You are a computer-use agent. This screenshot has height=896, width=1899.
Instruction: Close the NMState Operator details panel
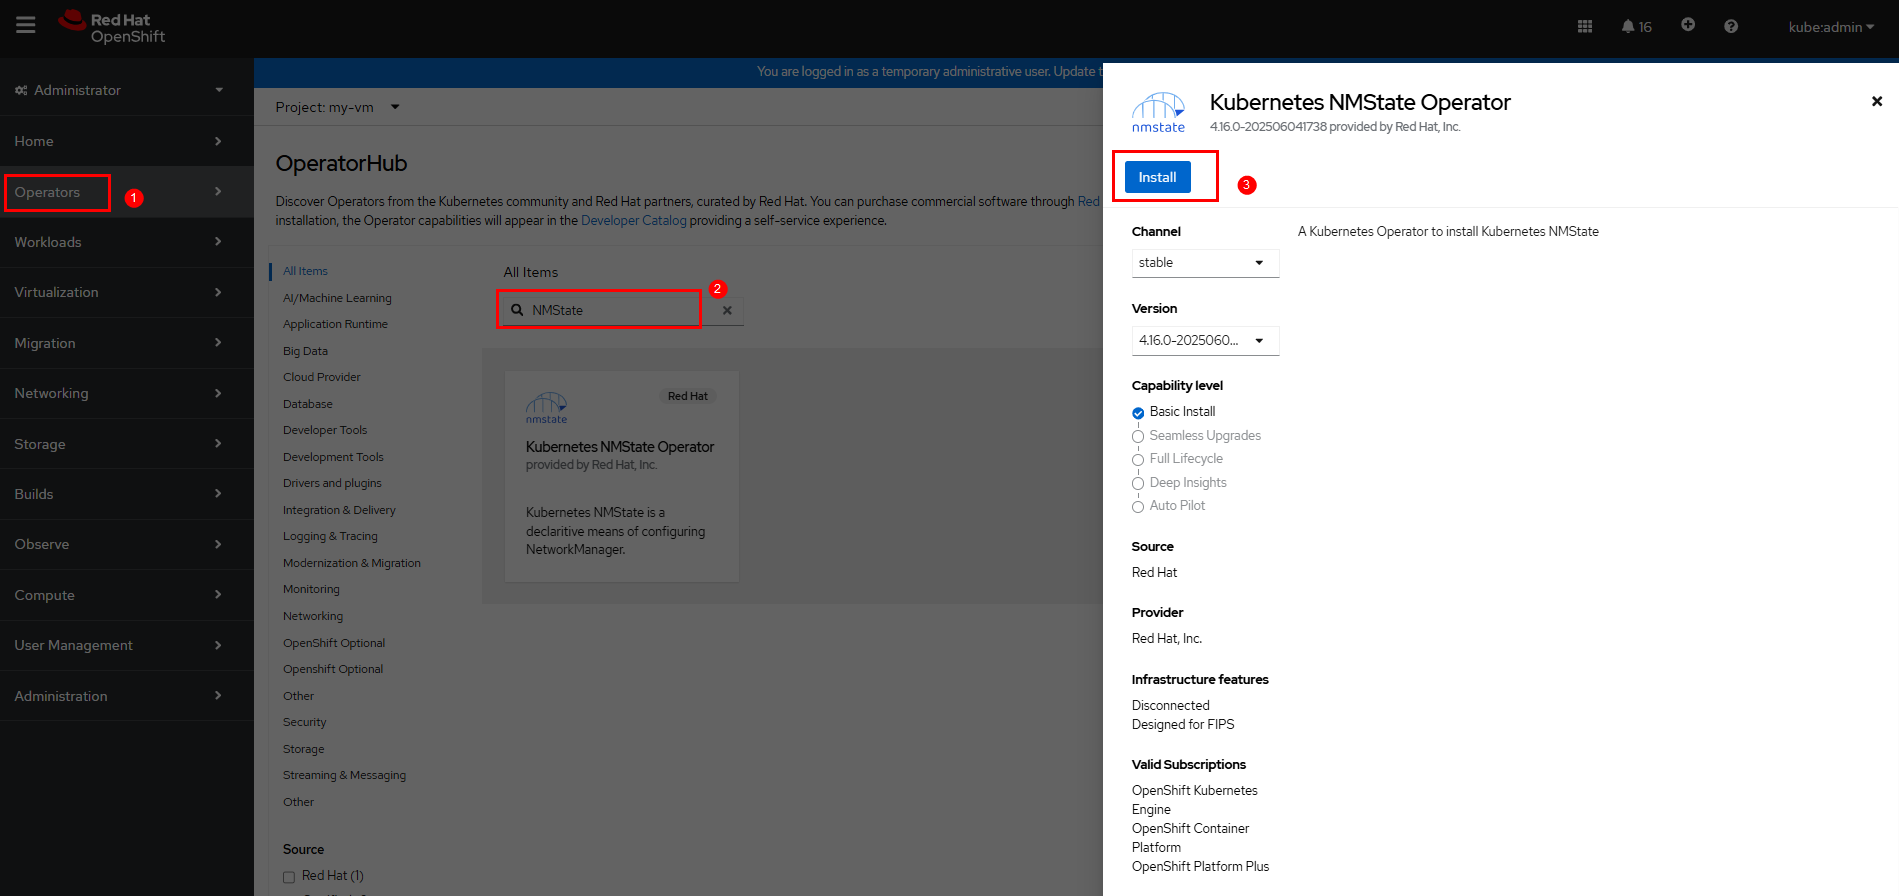[x=1877, y=101]
